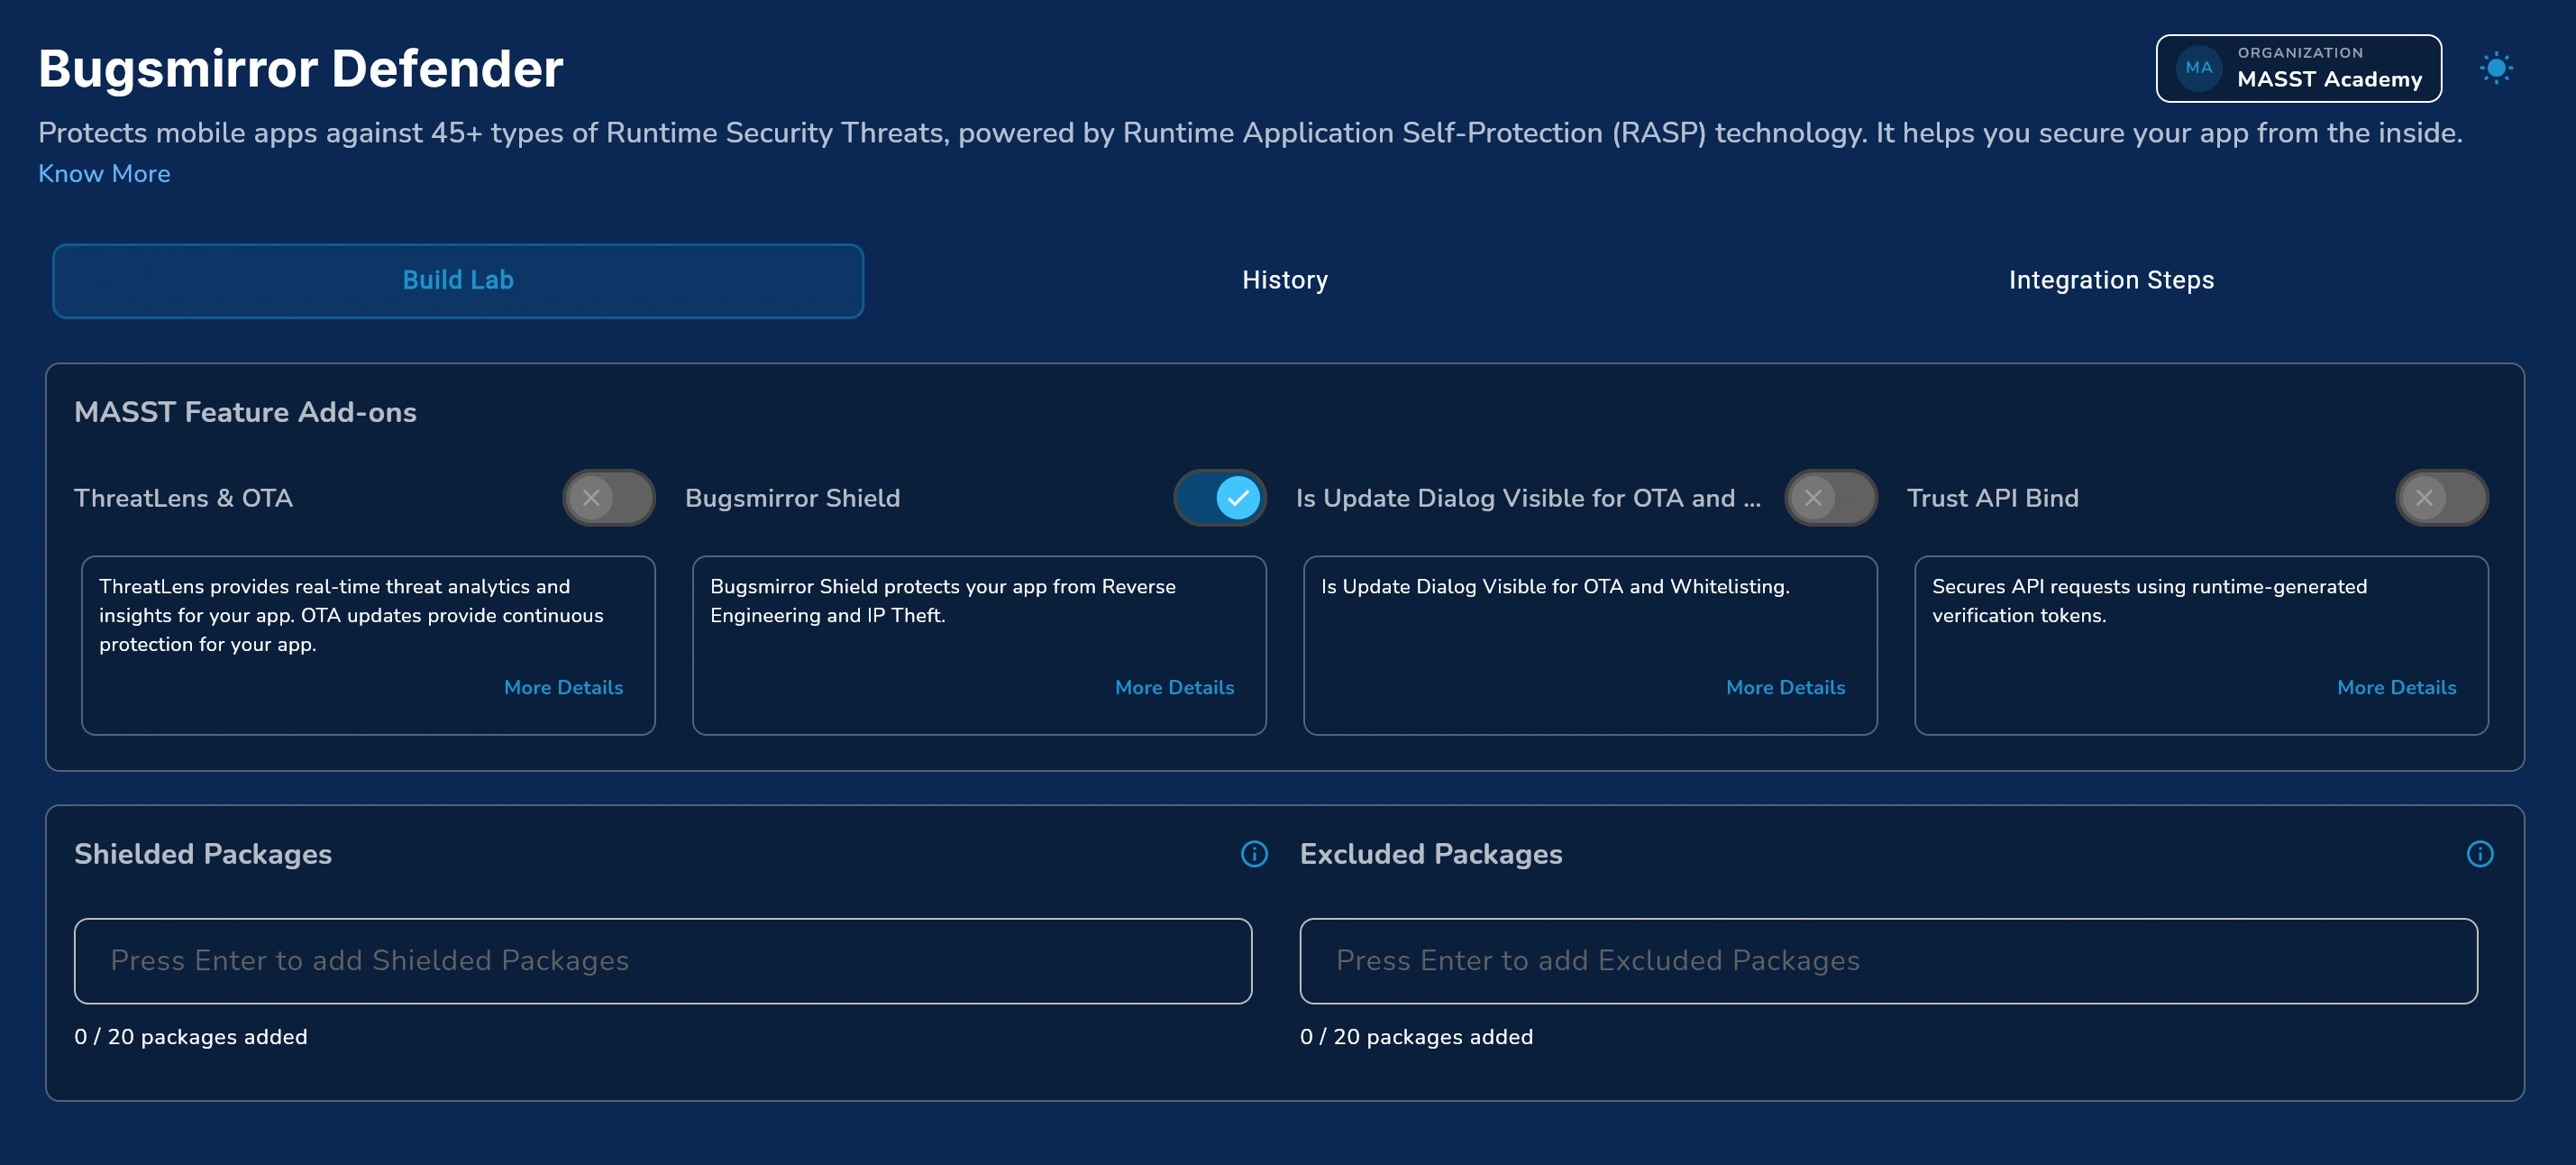Open More Details for Bugsmirror Shield
Viewport: 2576px width, 1165px height.
pyautogui.click(x=1174, y=688)
